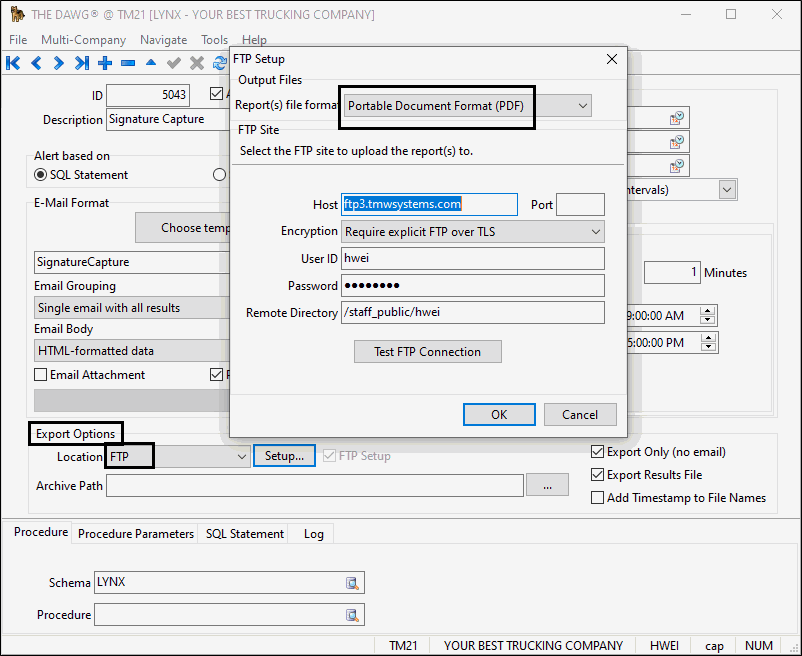Image resolution: width=802 pixels, height=656 pixels.
Task: Open the Export Location dropdown showing FTP
Action: [x=242, y=457]
